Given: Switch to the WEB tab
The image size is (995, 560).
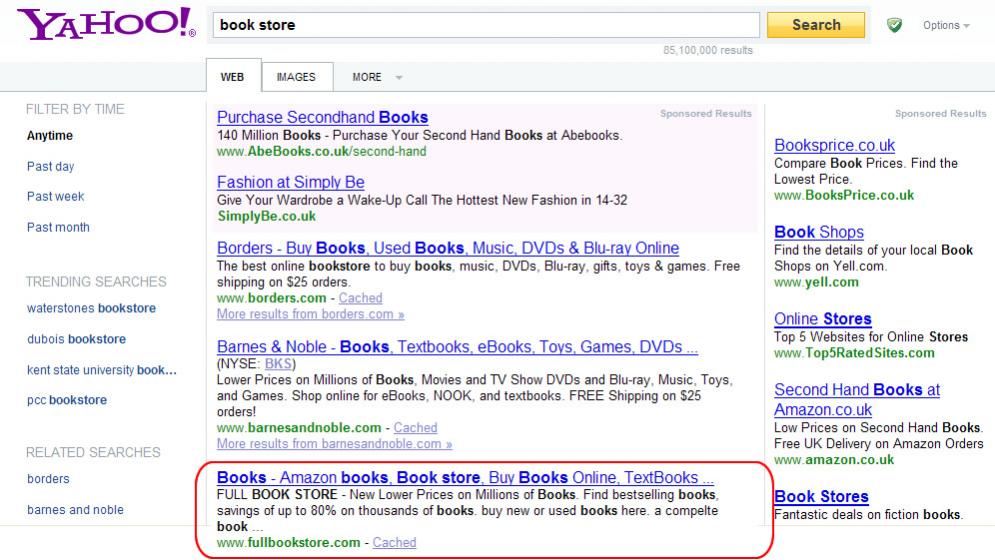Looking at the screenshot, I should coord(233,77).
